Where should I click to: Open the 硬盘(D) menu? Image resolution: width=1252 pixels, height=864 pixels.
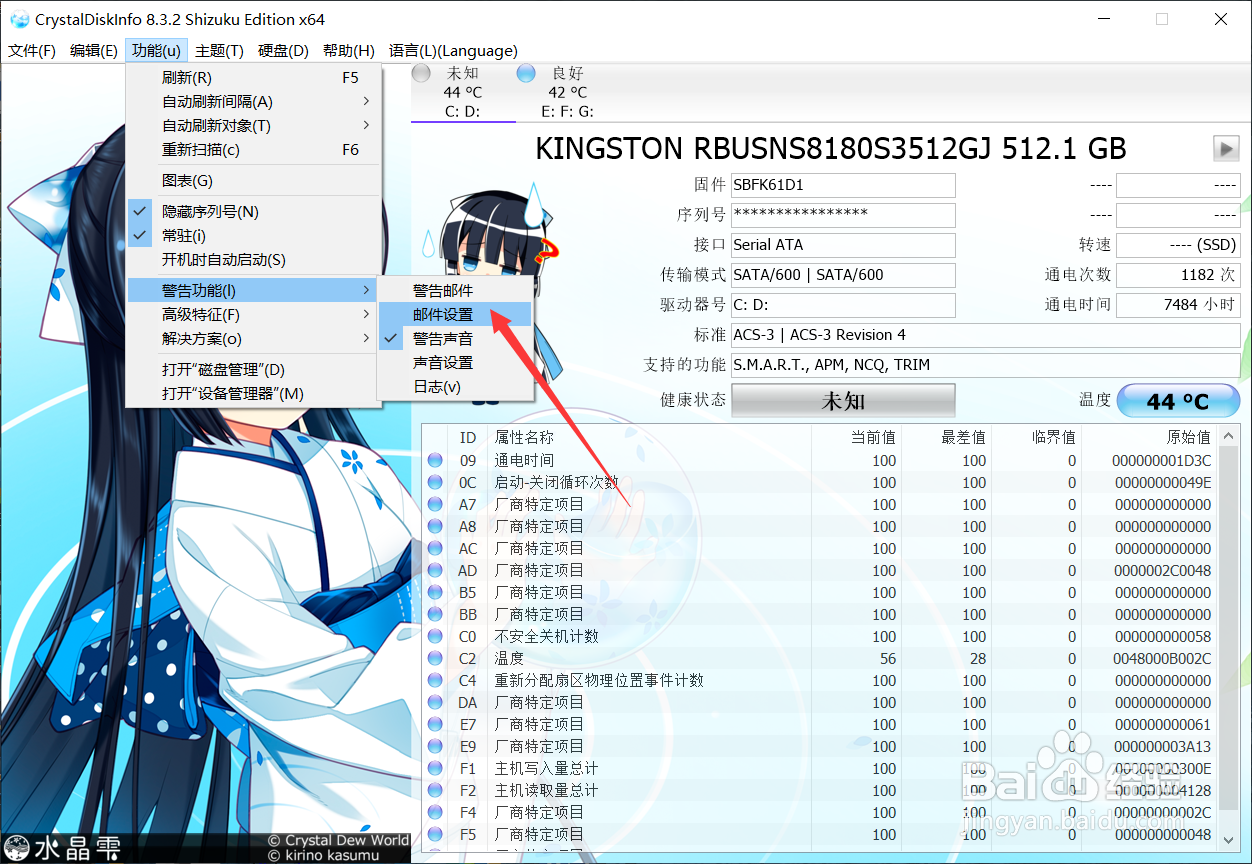283,51
